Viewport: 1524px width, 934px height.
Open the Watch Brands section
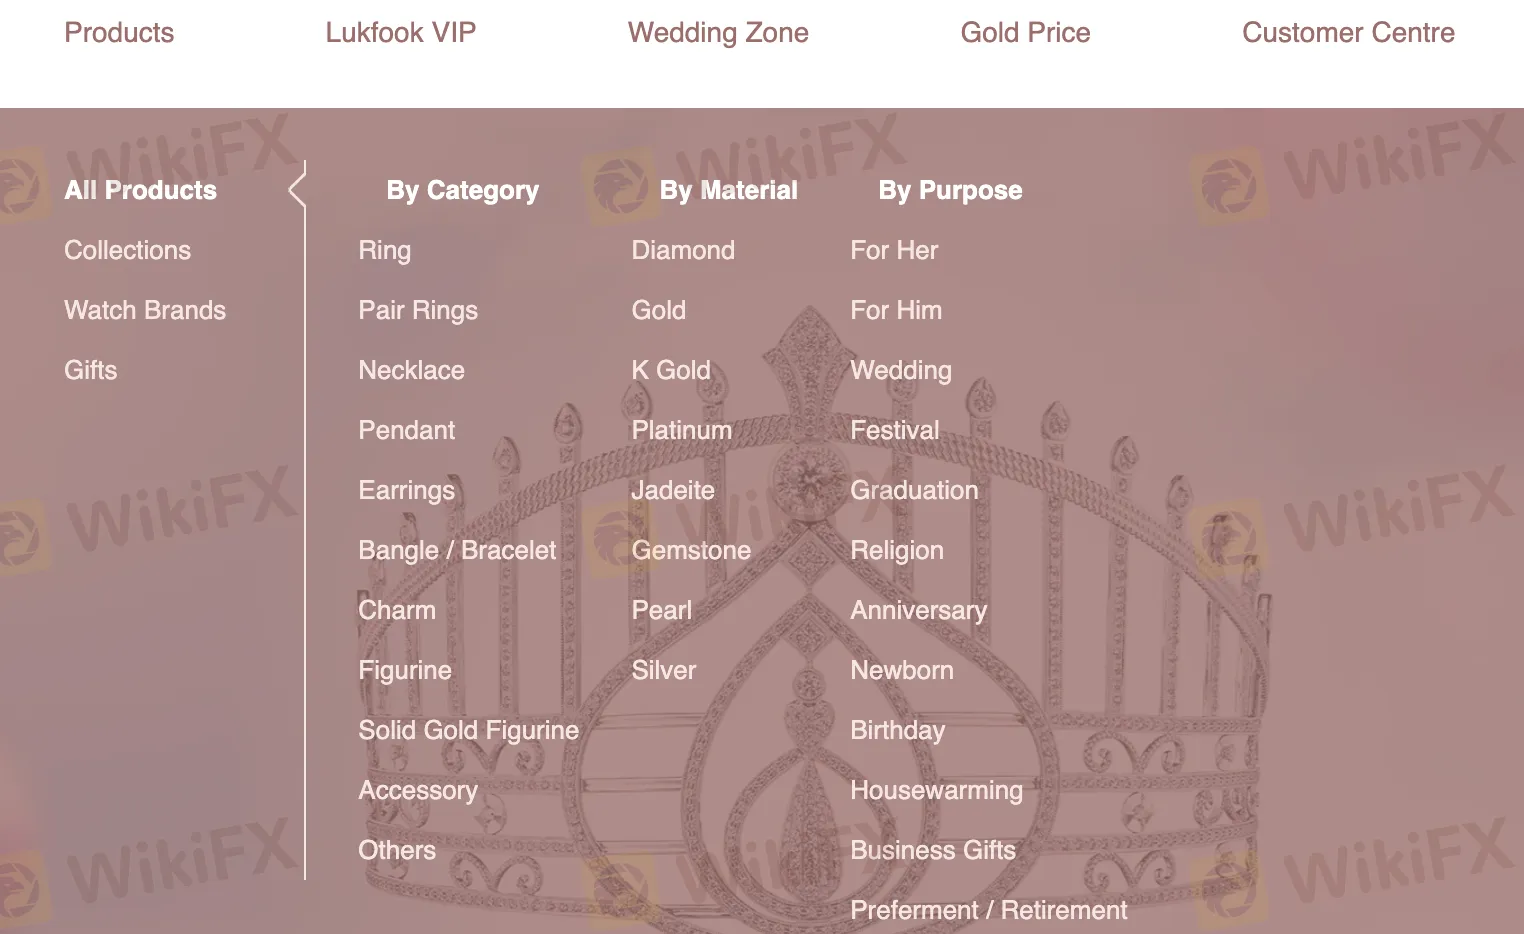coord(145,310)
